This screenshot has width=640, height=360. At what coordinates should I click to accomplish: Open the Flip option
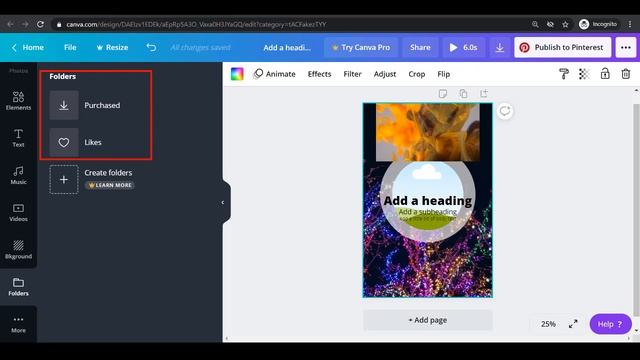click(x=444, y=74)
